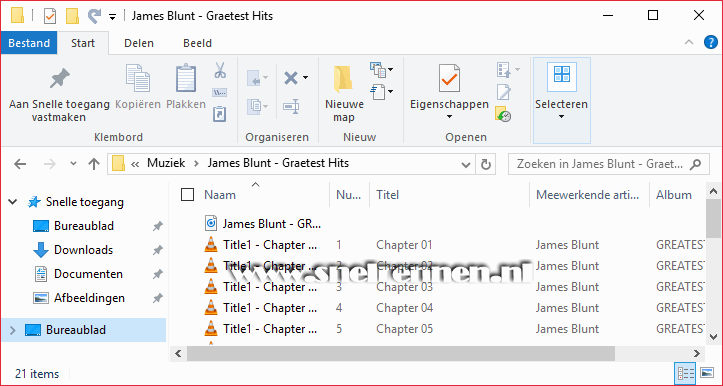Click the horizontal scrollbar thumb

(x=401, y=354)
